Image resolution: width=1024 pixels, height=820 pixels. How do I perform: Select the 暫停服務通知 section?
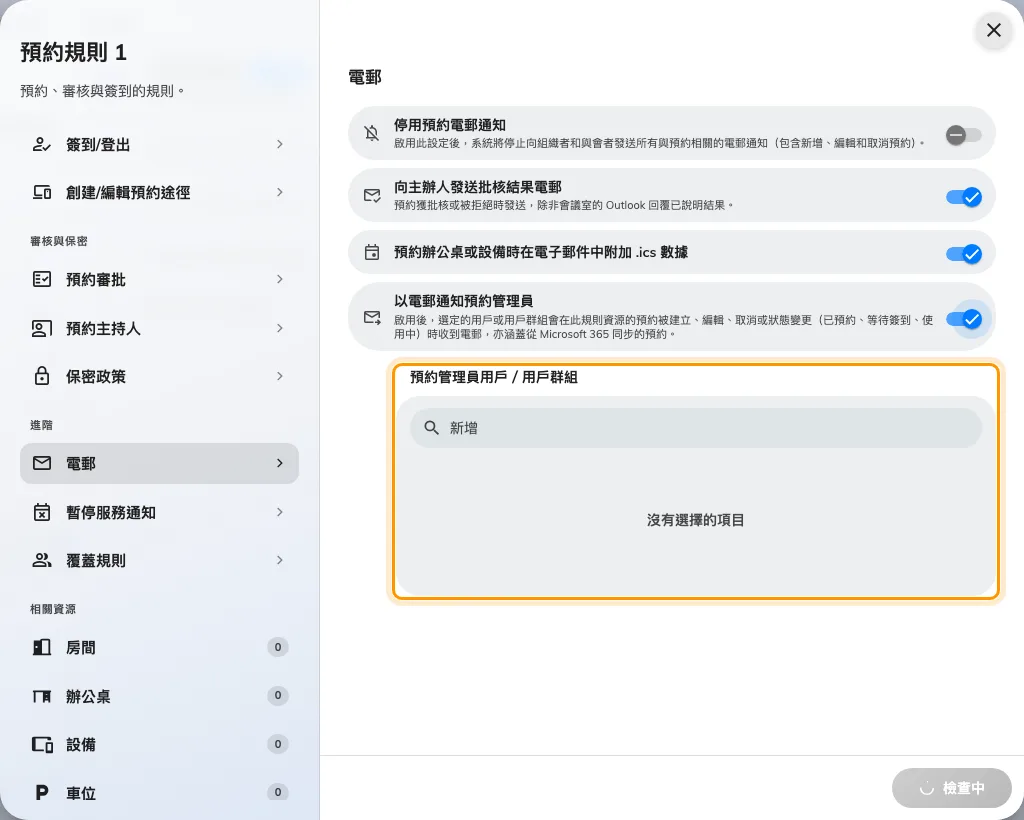[159, 512]
